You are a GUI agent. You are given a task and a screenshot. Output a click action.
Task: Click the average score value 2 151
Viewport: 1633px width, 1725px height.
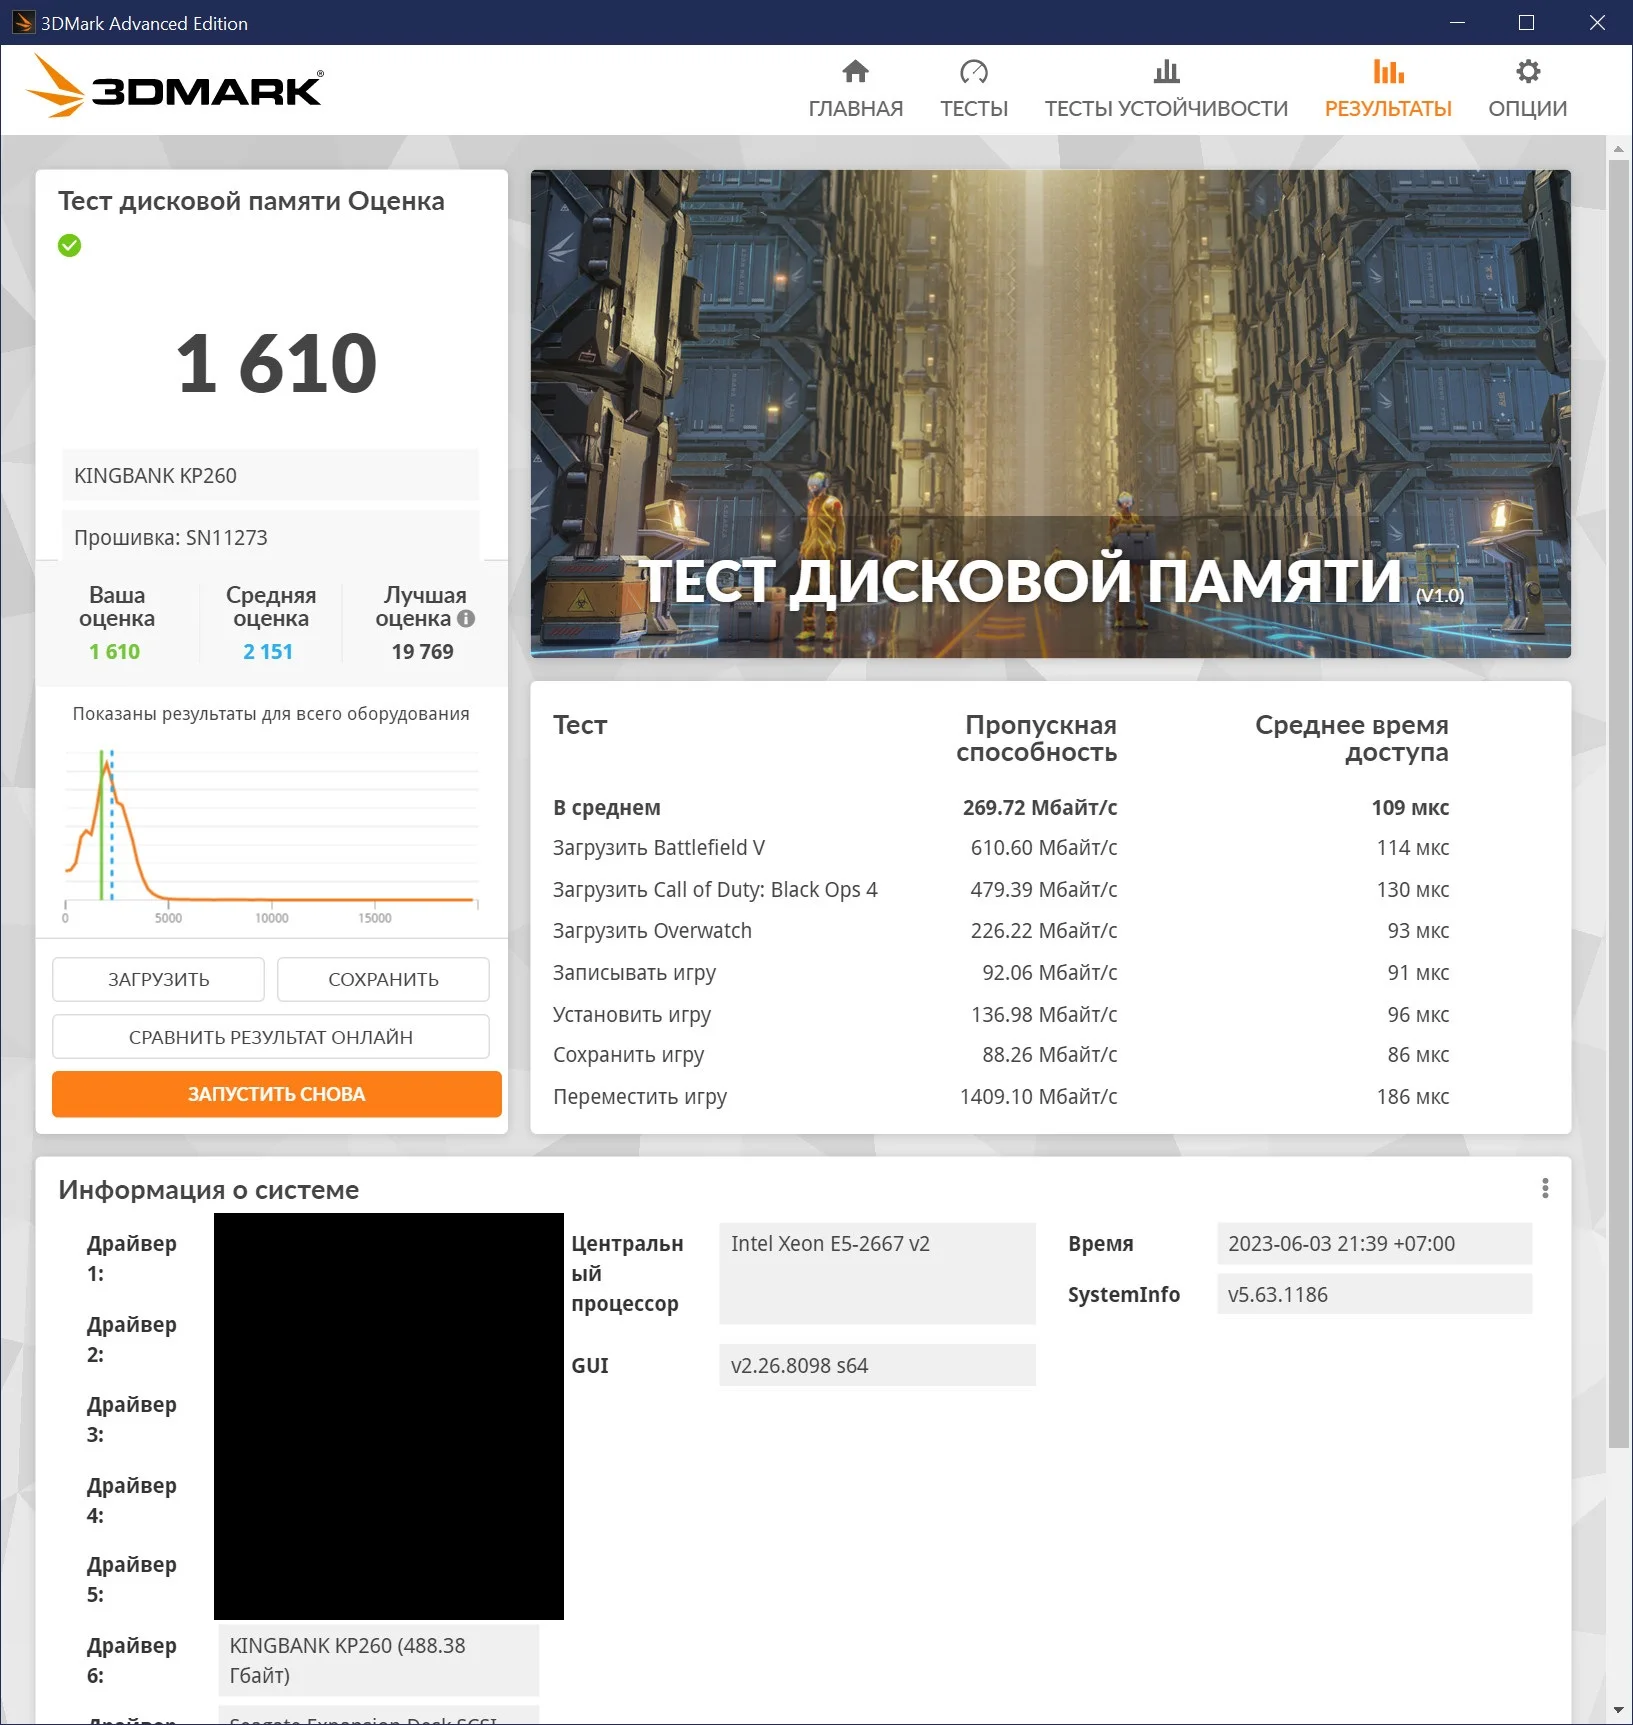coord(268,652)
